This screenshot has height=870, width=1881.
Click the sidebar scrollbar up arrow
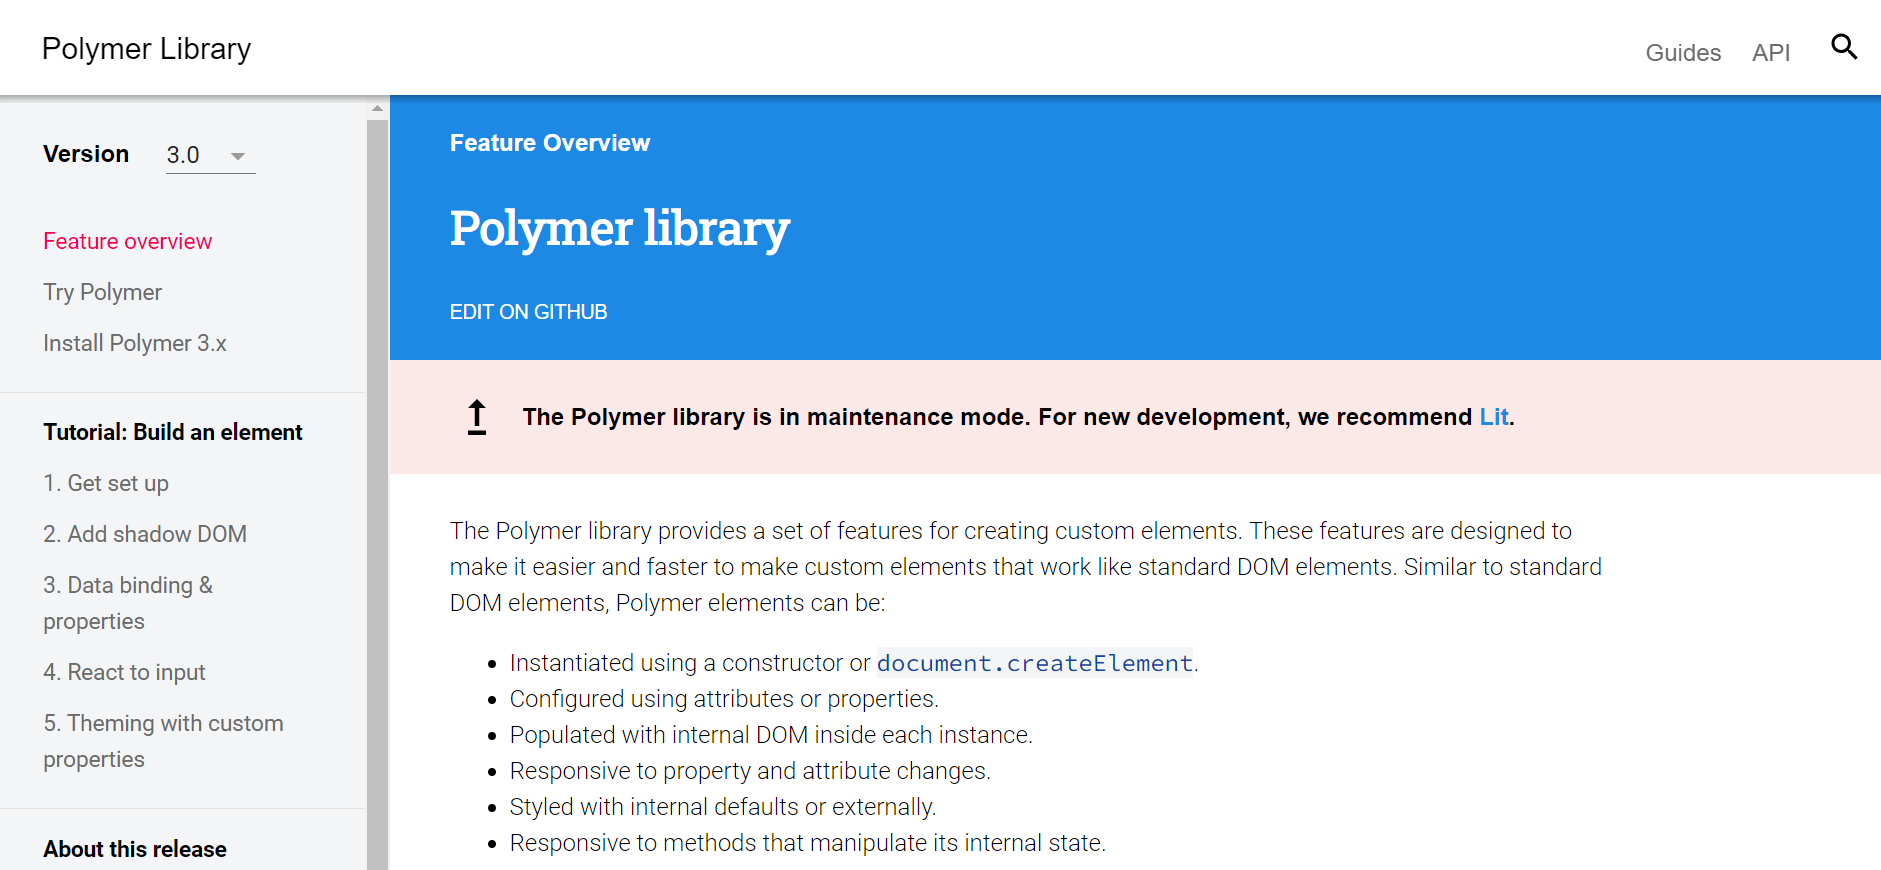[377, 108]
